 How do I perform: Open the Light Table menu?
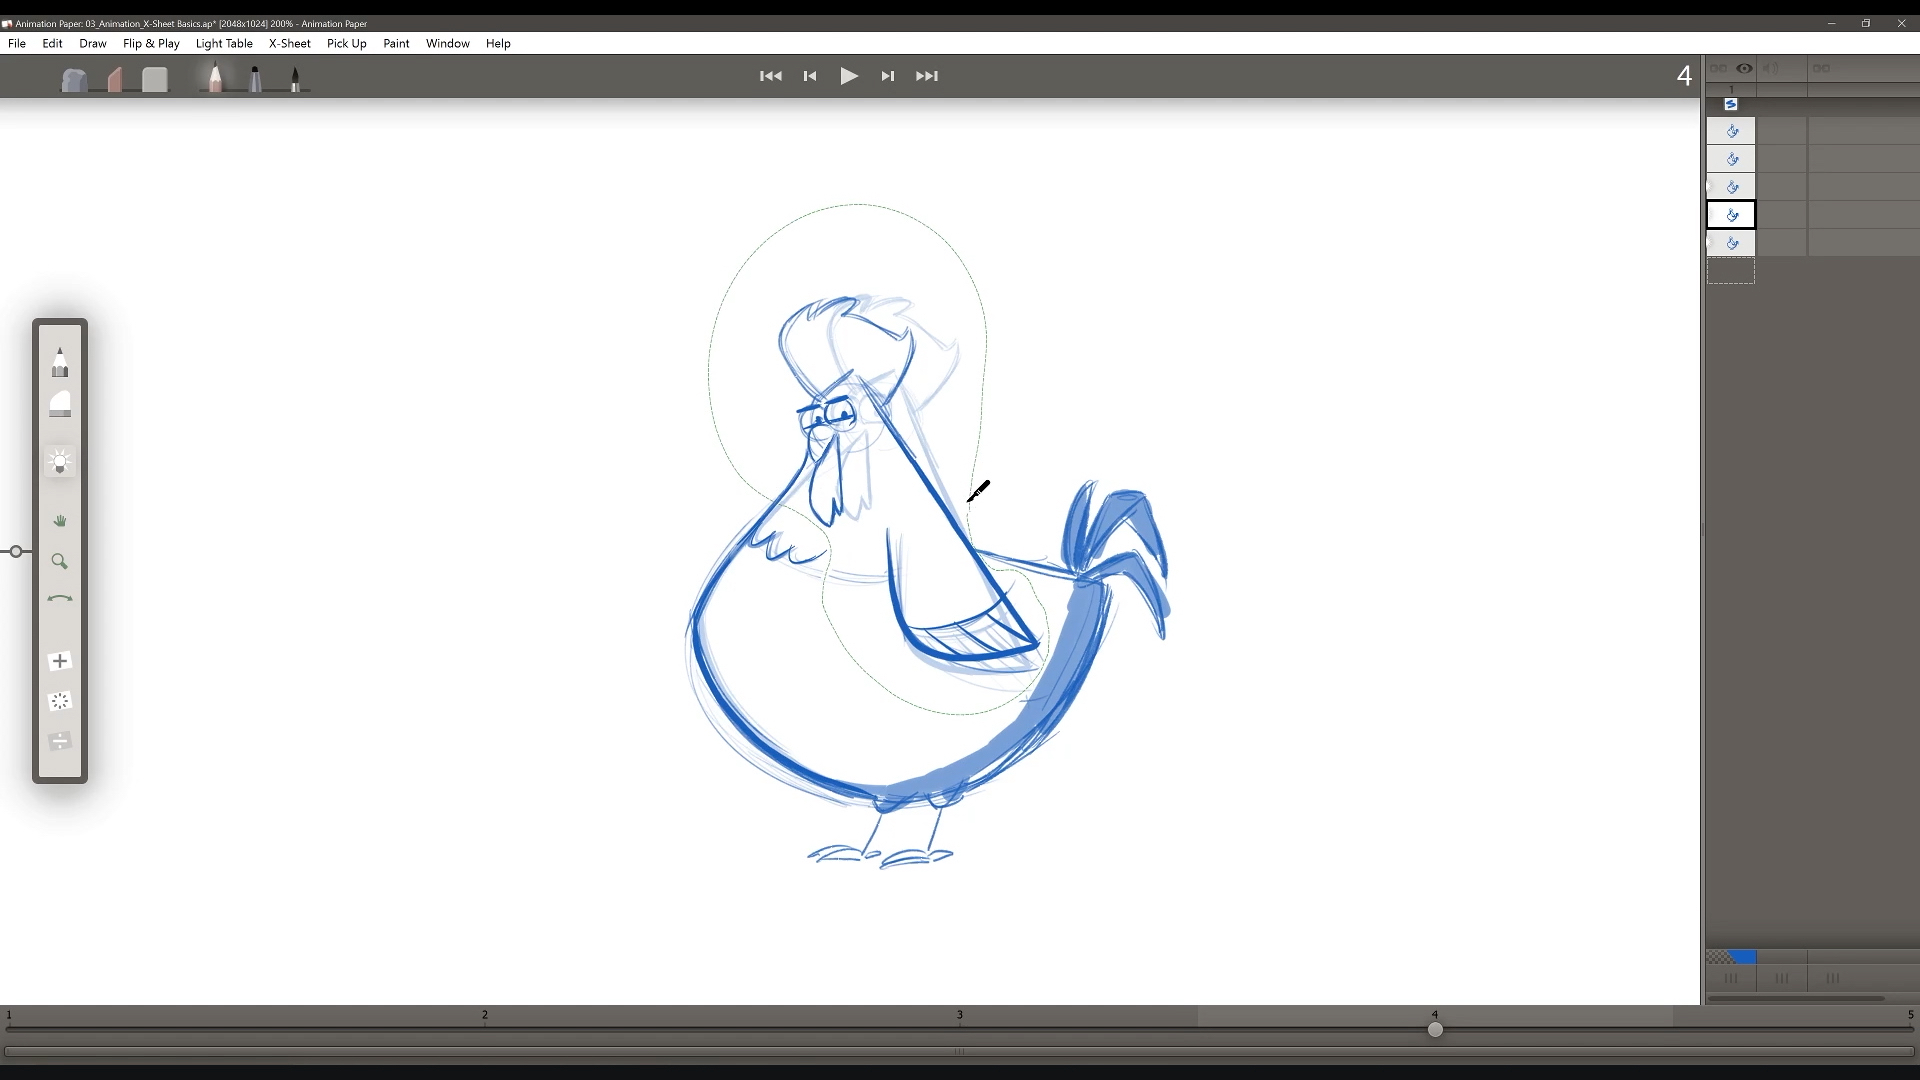[224, 43]
